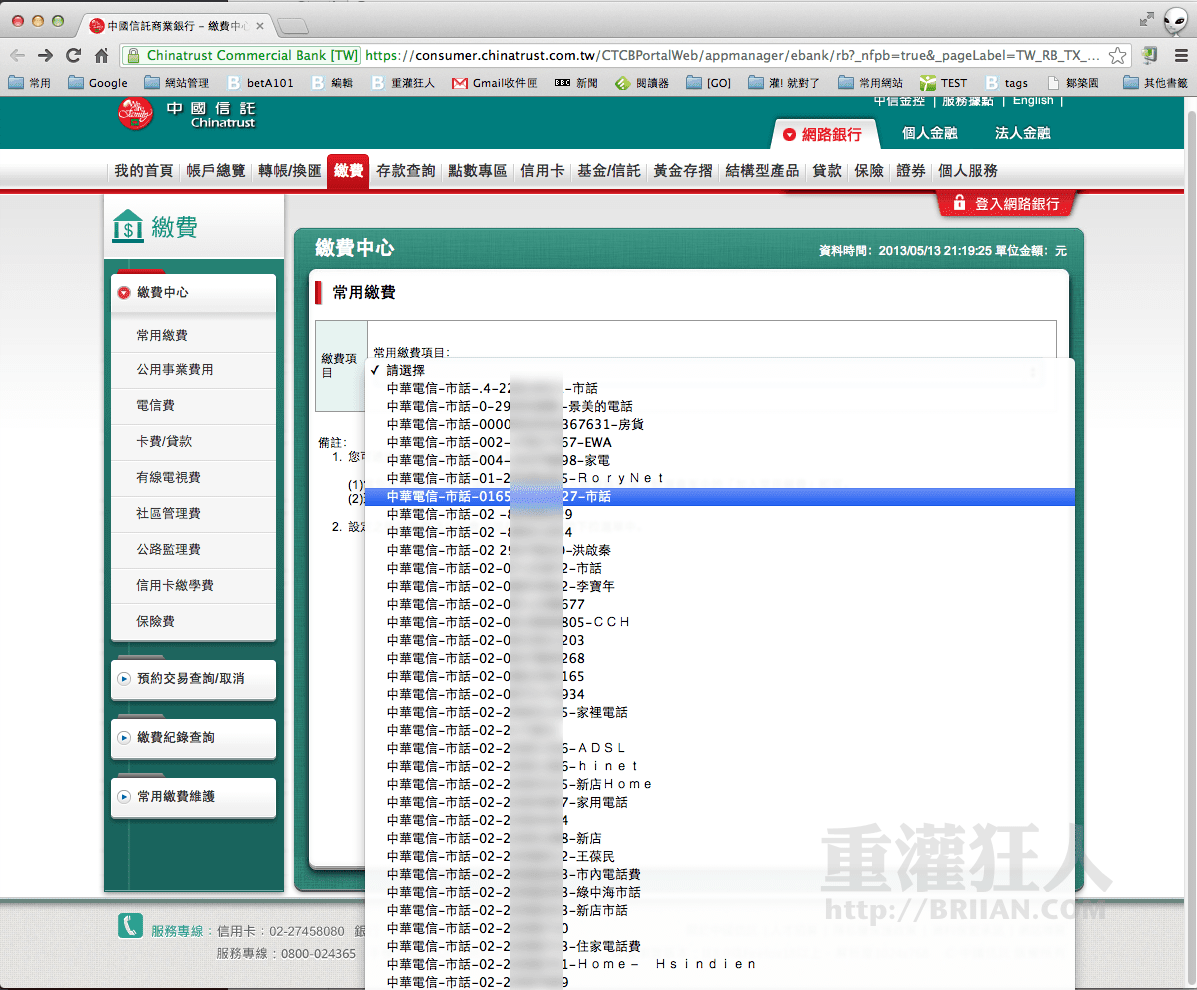This screenshot has width=1197, height=990.
Task: Select the 法人金融 tab
Action: (1022, 133)
